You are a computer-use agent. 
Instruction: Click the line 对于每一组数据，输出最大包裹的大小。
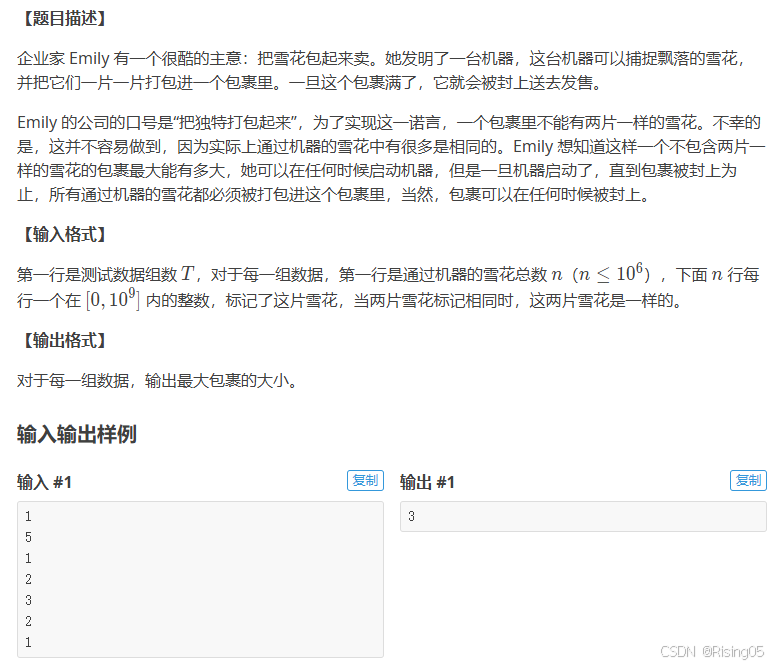157,381
